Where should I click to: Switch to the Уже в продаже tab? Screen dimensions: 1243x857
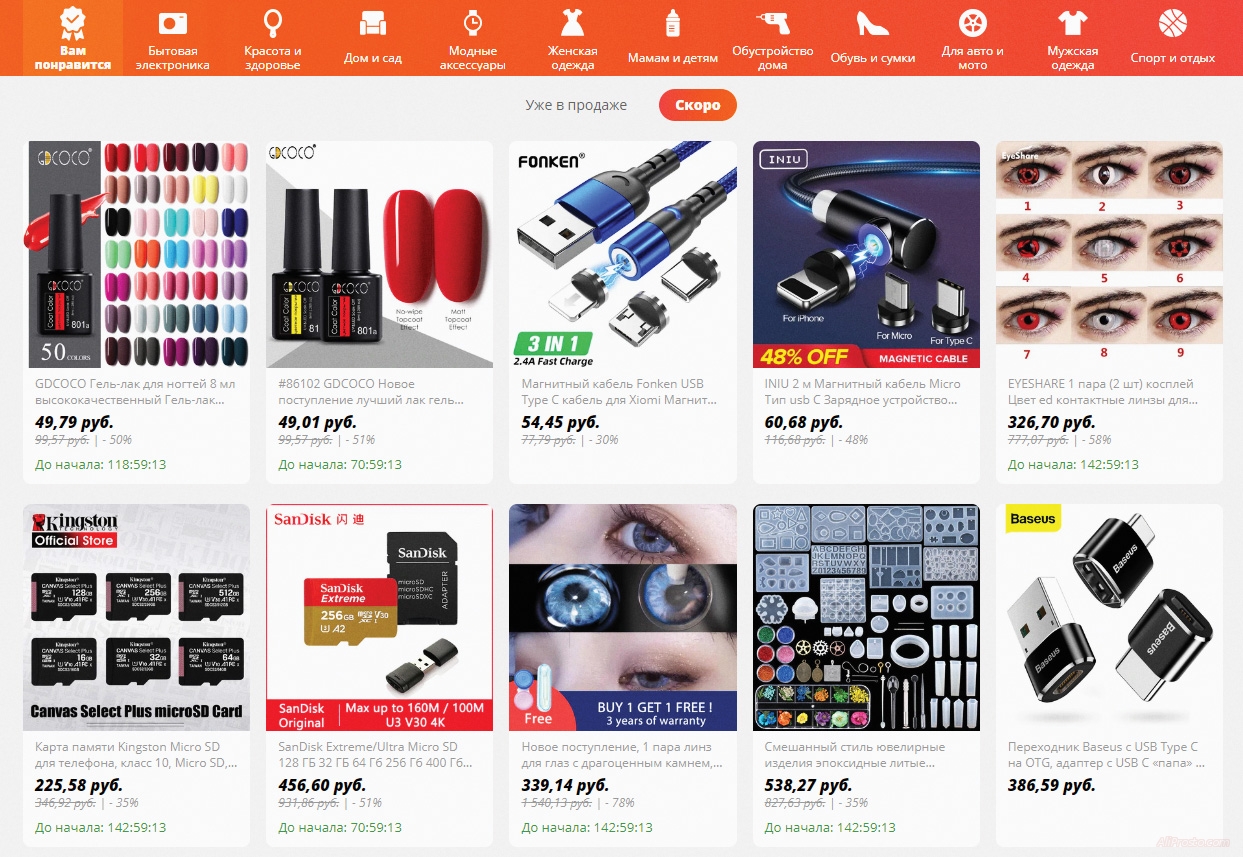click(576, 105)
